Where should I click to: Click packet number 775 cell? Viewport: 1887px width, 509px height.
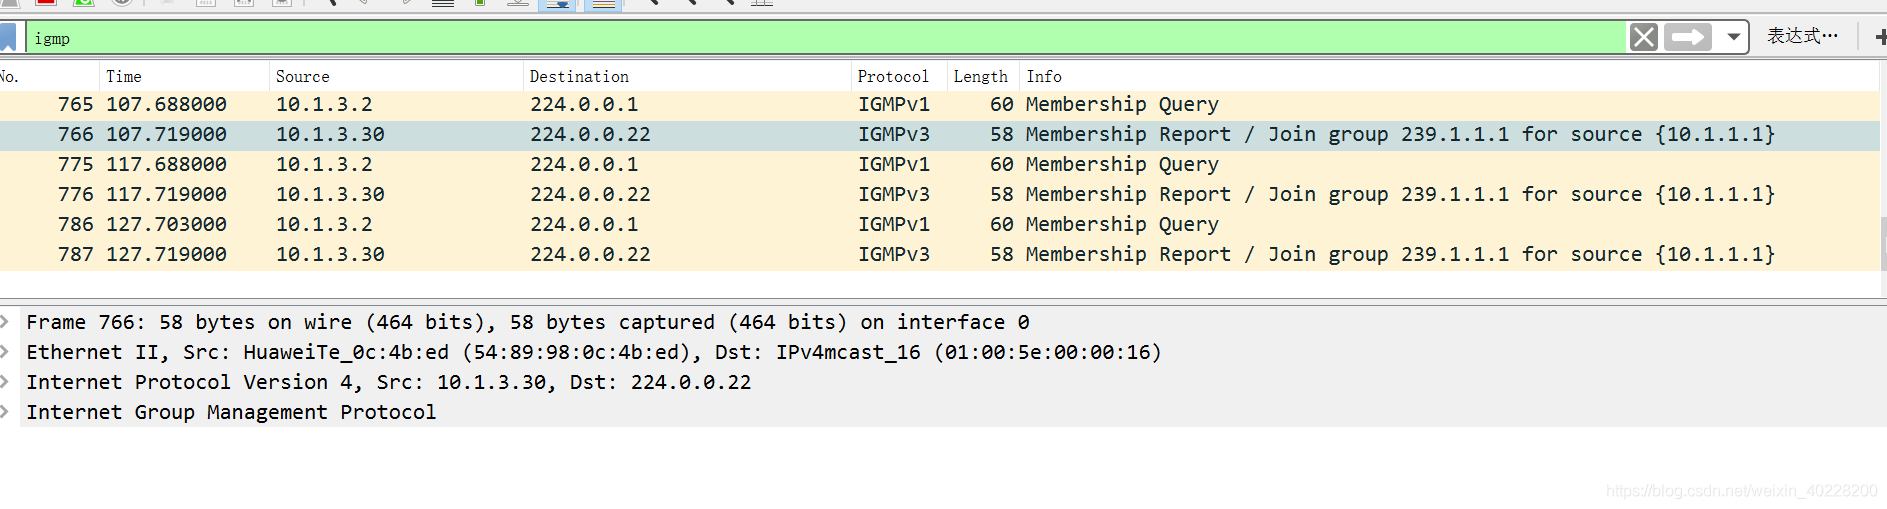tap(75, 164)
